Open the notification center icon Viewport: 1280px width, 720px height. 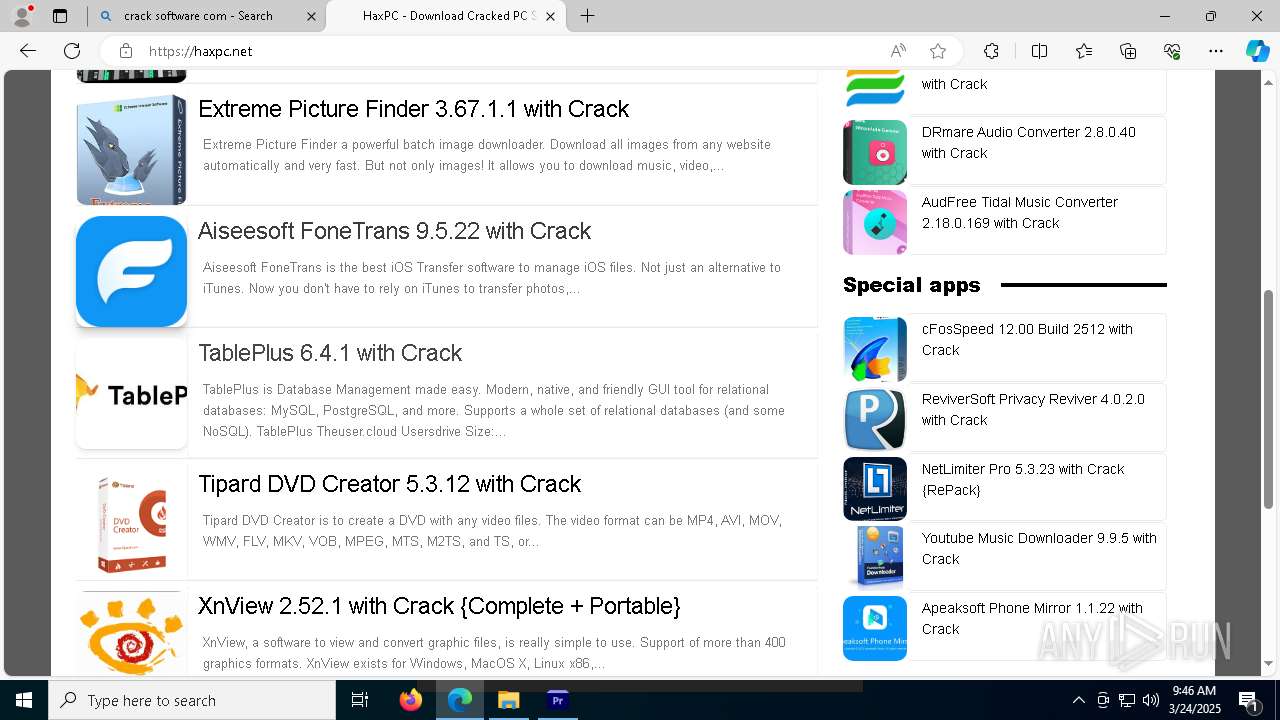(x=1248, y=700)
